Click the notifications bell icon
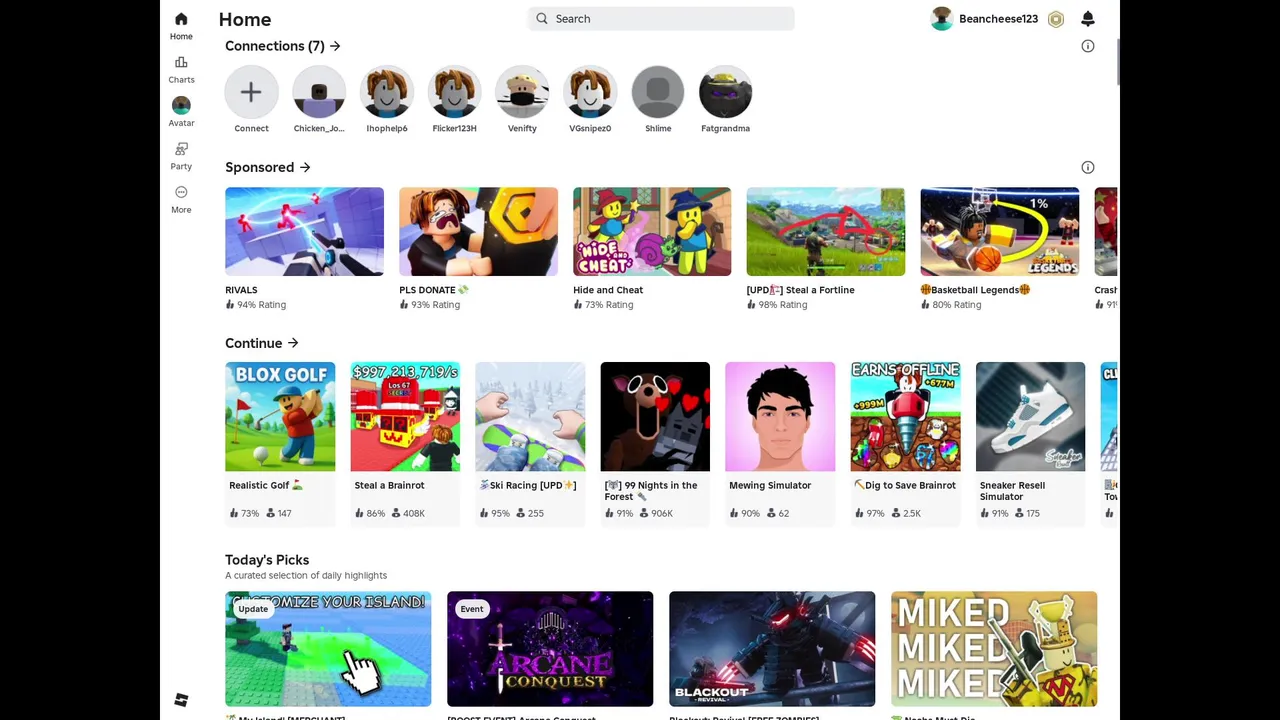Image resolution: width=1280 pixels, height=720 pixels. (1088, 19)
